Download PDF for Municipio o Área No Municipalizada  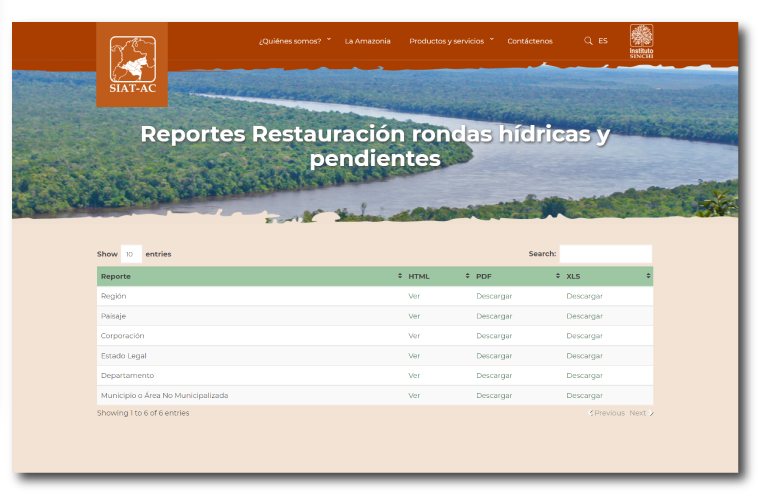click(x=494, y=395)
